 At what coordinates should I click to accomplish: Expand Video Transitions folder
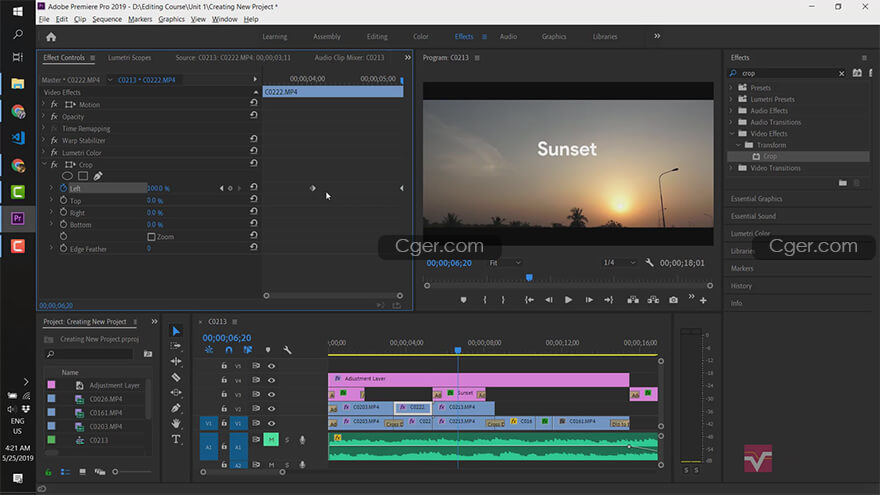(x=731, y=168)
